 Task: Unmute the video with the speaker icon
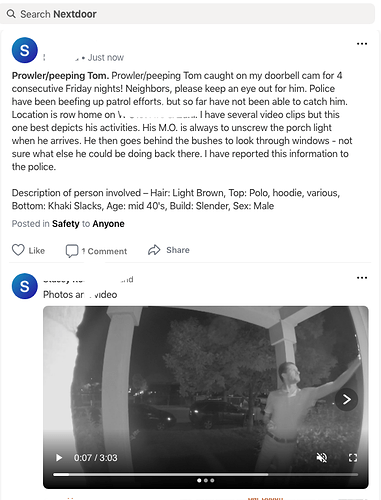[x=322, y=458]
